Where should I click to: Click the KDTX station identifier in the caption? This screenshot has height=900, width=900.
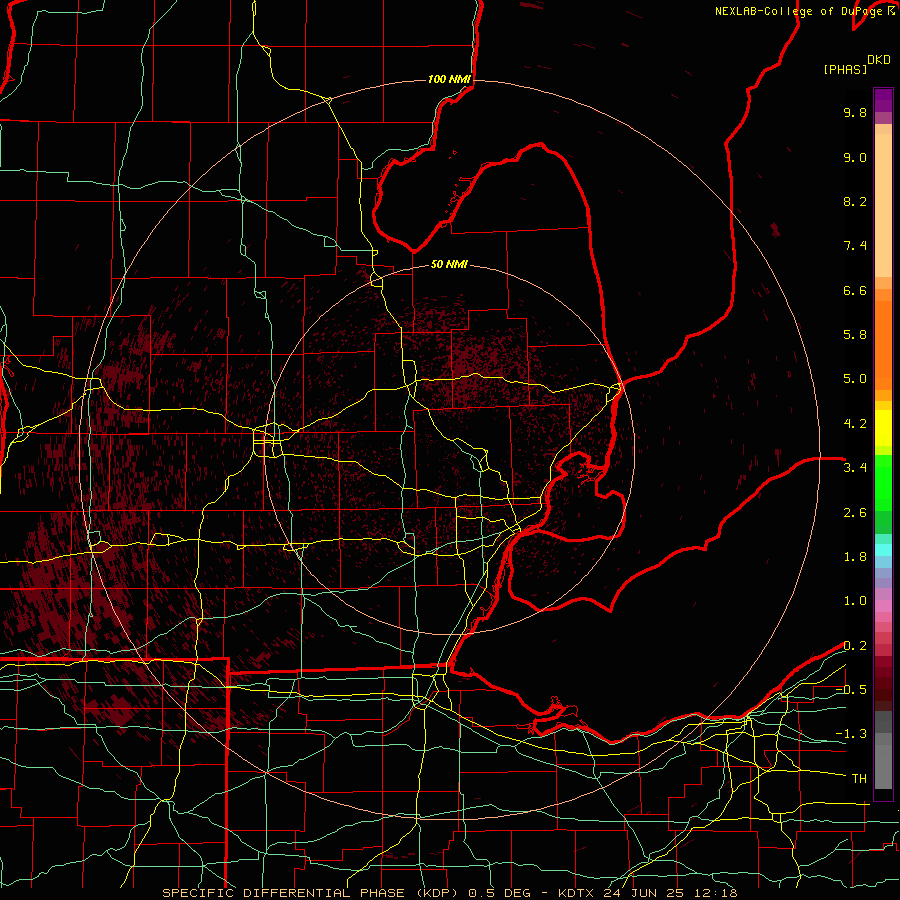pyautogui.click(x=578, y=893)
